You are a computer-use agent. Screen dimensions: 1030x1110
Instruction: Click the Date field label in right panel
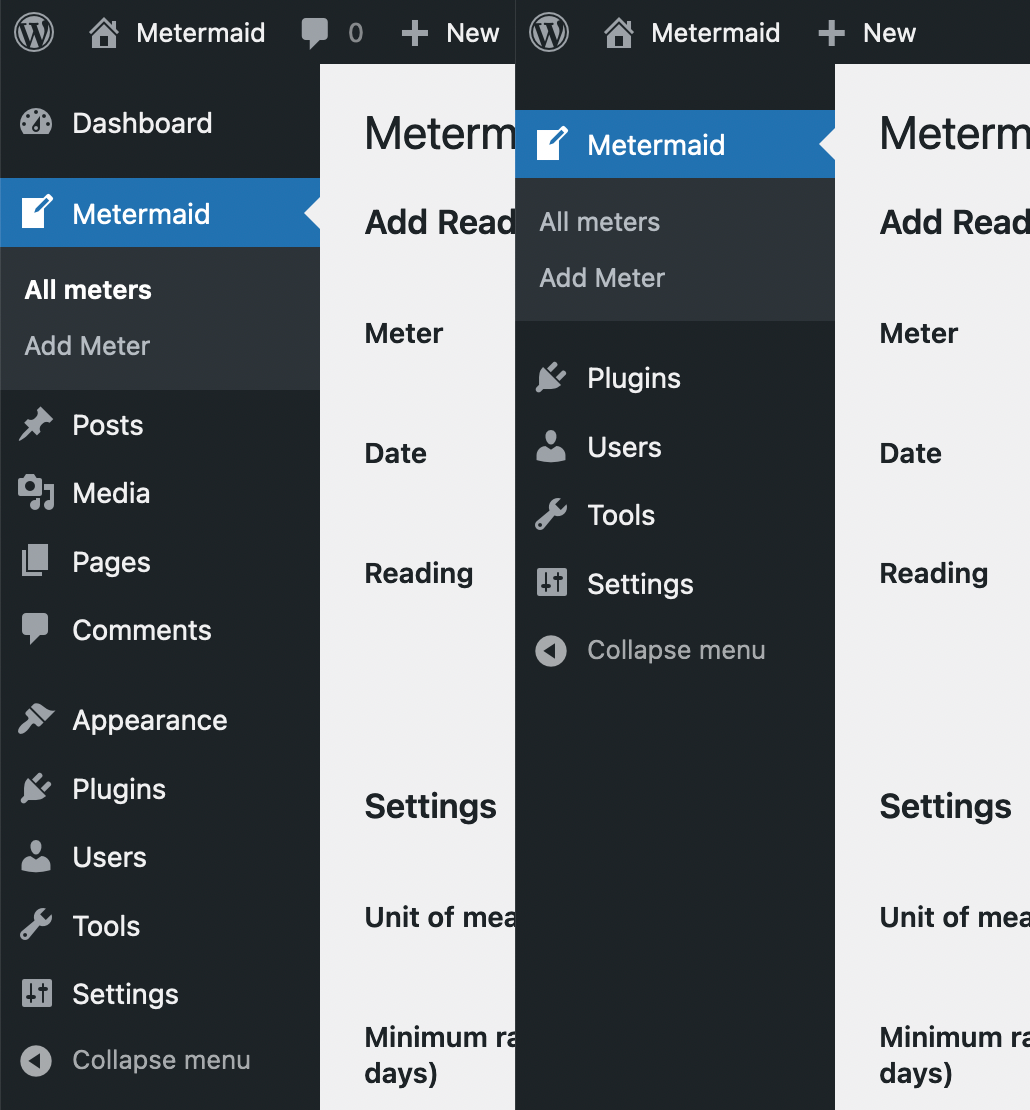pyautogui.click(x=910, y=453)
